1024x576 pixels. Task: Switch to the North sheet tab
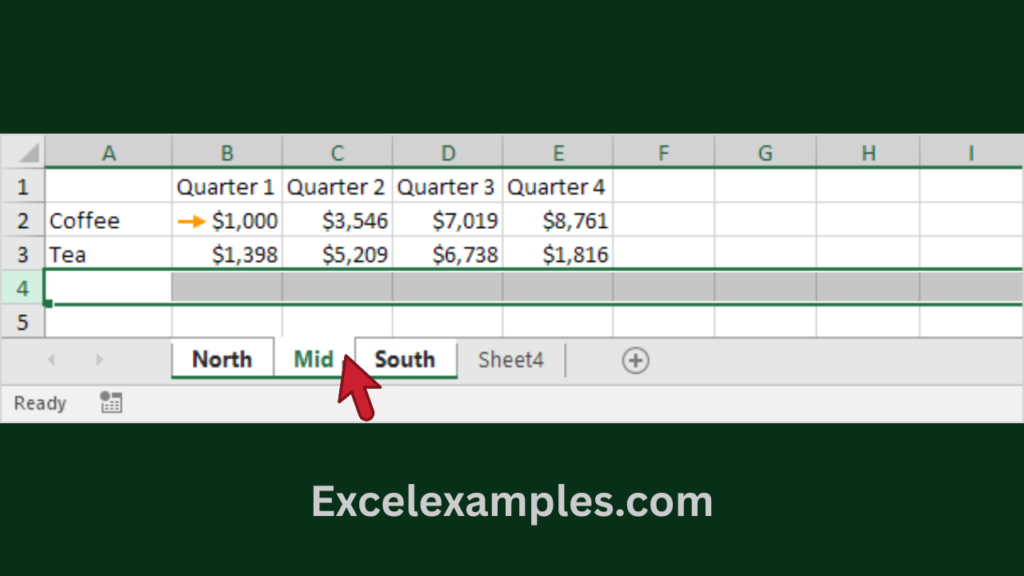[222, 360]
